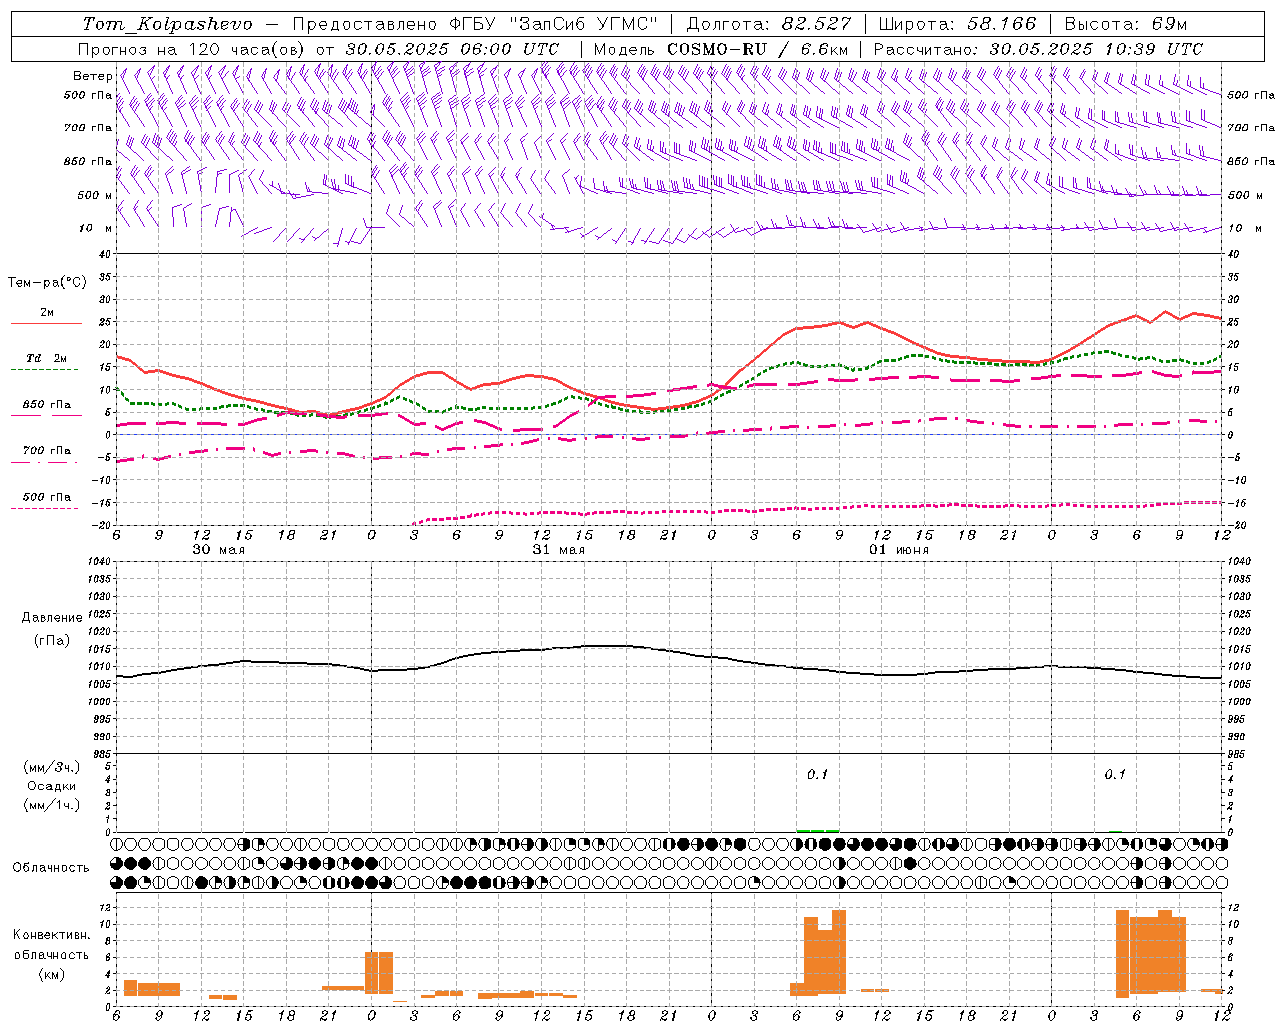The width and height of the screenshot is (1280, 1024).
Task: Click the "Давление" pressure panel title
Action: pos(52,618)
